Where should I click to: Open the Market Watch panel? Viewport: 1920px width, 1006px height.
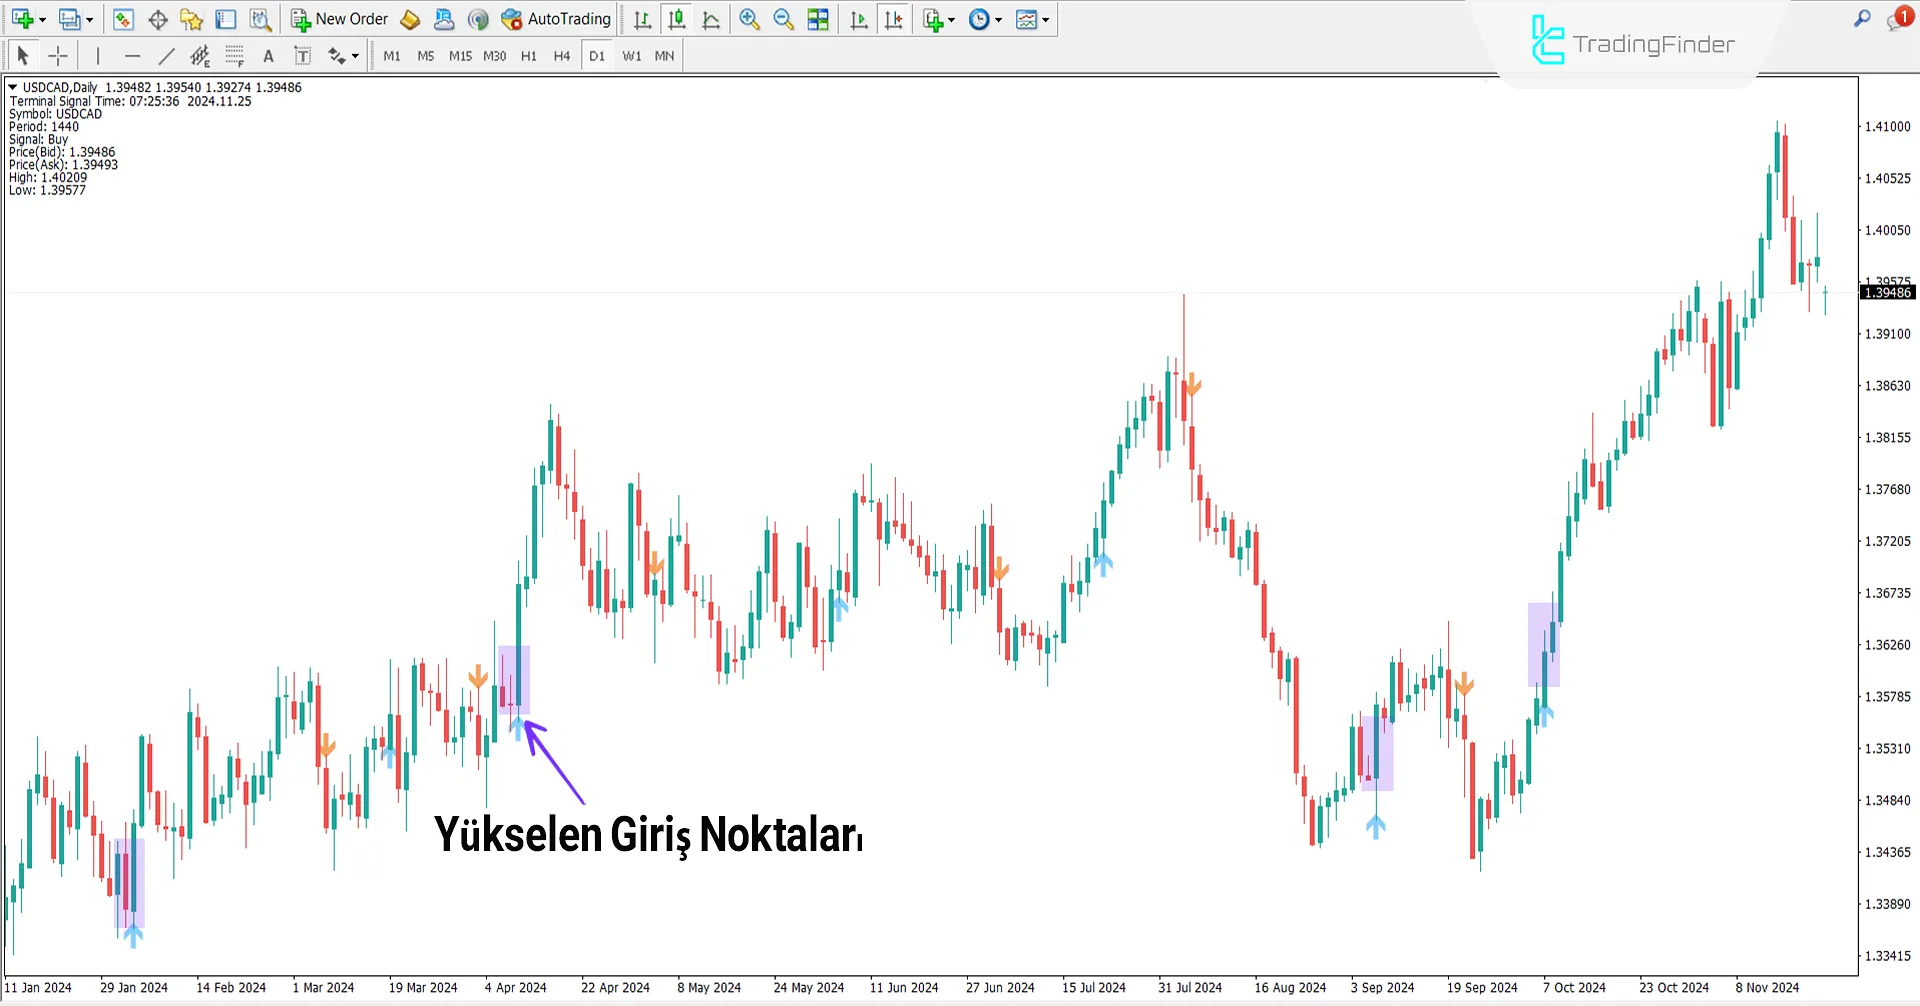(x=123, y=19)
